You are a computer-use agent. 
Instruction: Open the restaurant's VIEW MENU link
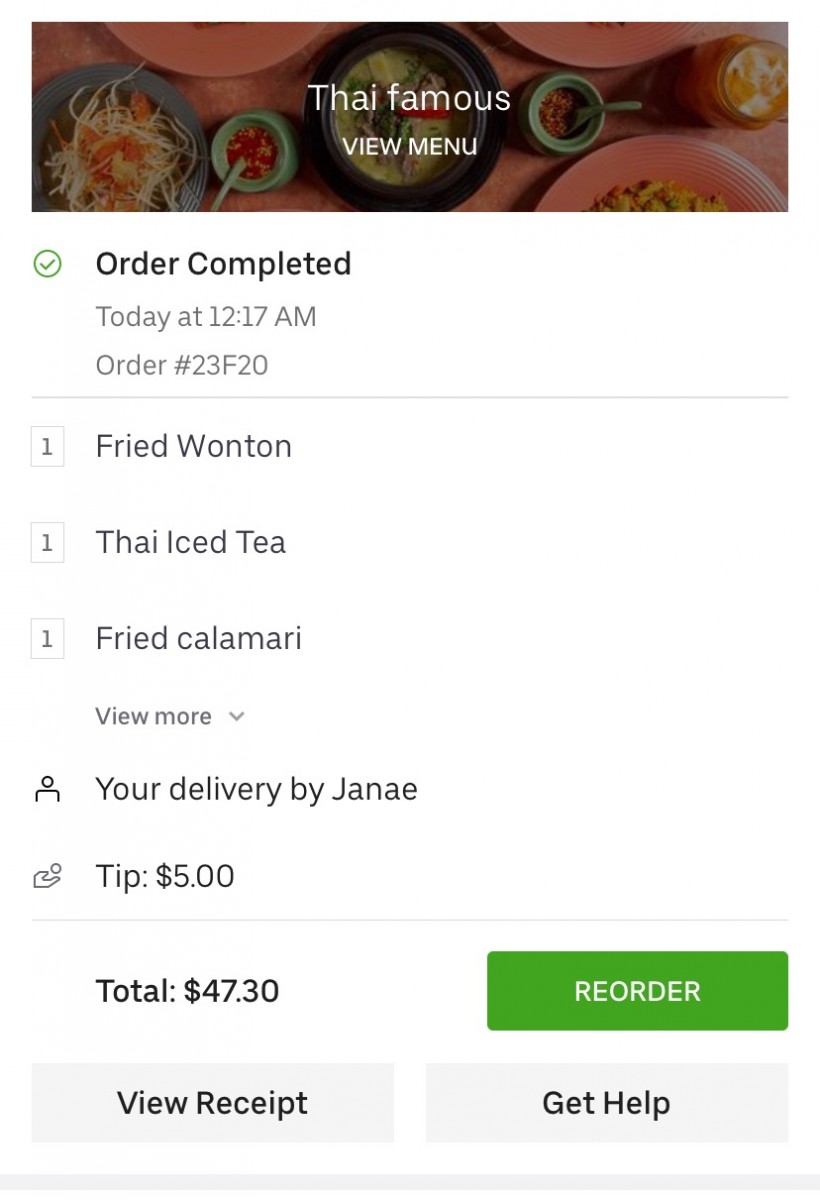tap(409, 146)
